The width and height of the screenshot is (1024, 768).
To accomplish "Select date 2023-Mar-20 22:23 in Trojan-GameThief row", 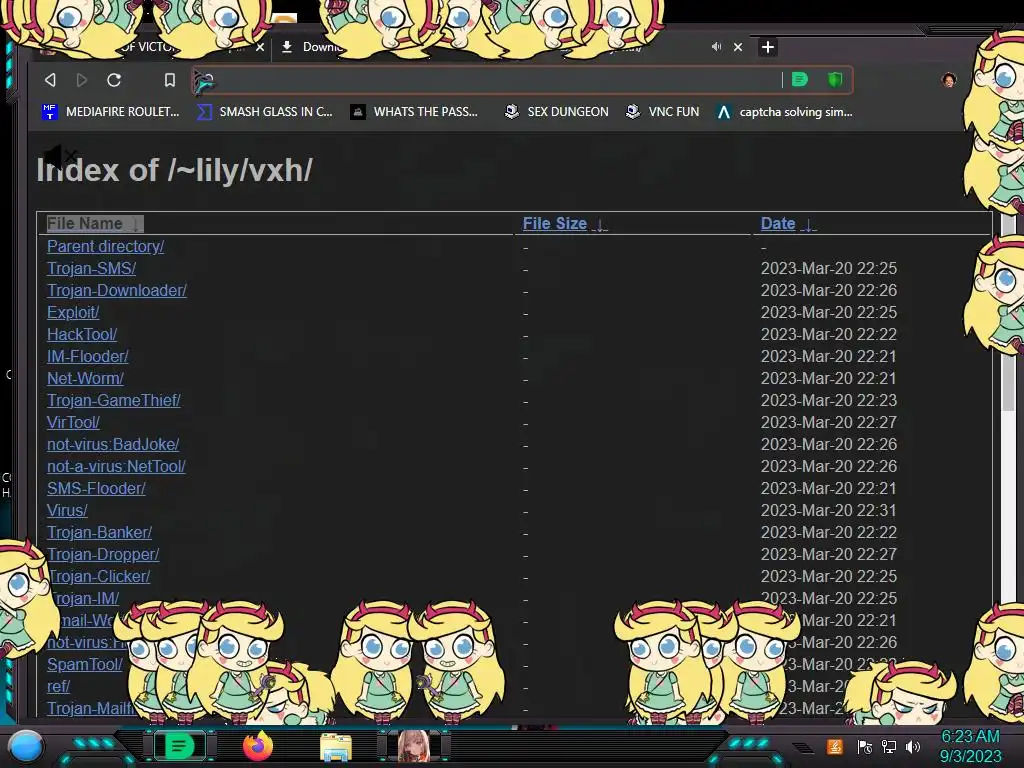I will tap(829, 400).
